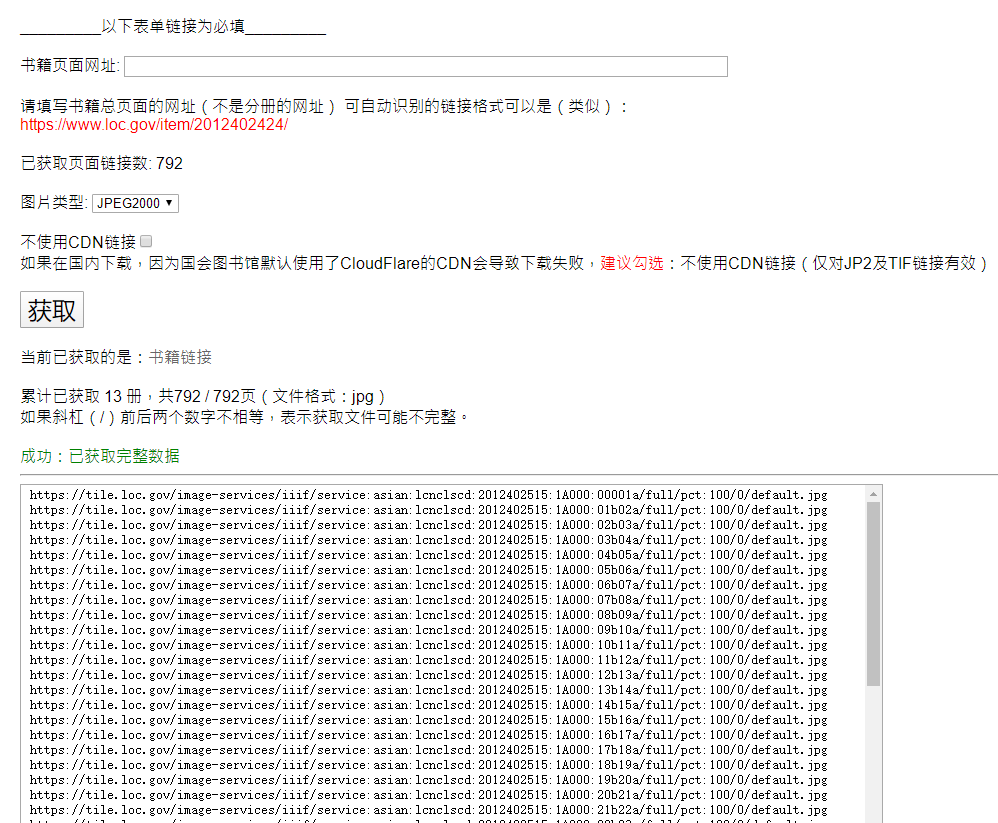998x823 pixels.
Task: Click the red 建议勾选 text
Action: pyautogui.click(x=632, y=263)
